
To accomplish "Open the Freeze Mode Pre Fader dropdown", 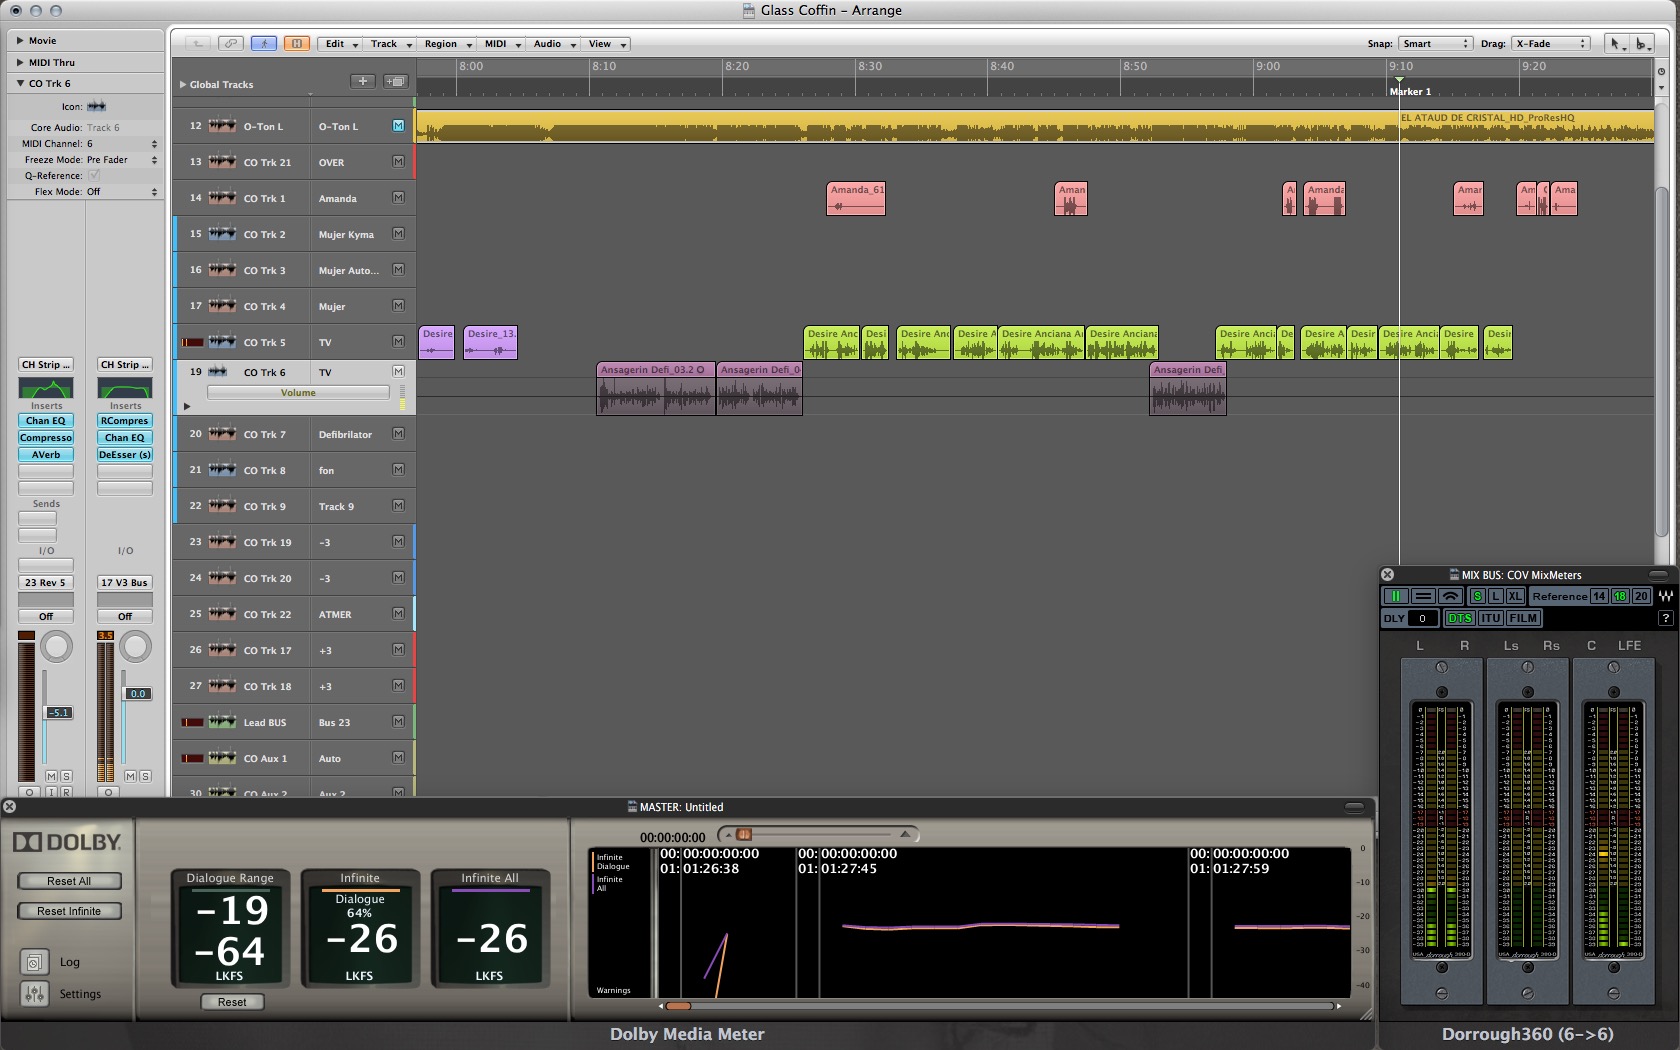I will click(x=122, y=159).
